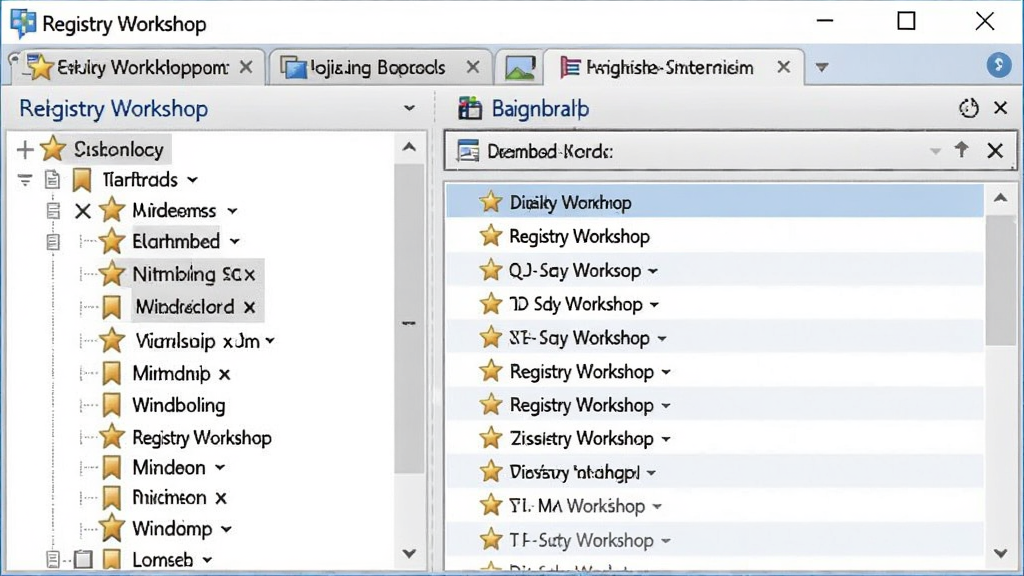This screenshot has width=1024, height=576.
Task: Click the star icon beside Wiamlsaip
Action: click(x=112, y=340)
